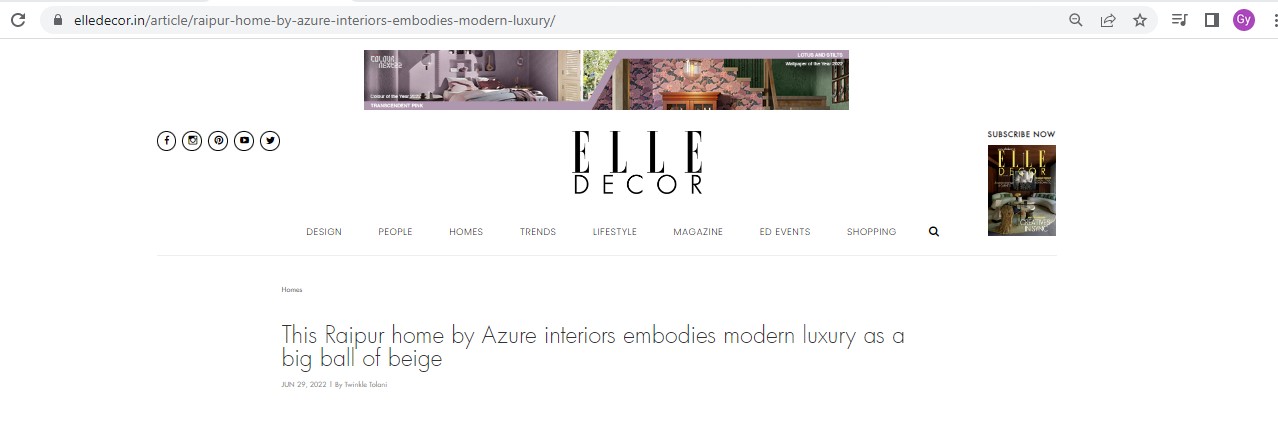This screenshot has height=429, width=1278.
Task: Click the Homes breadcrumb link
Action: tap(292, 290)
